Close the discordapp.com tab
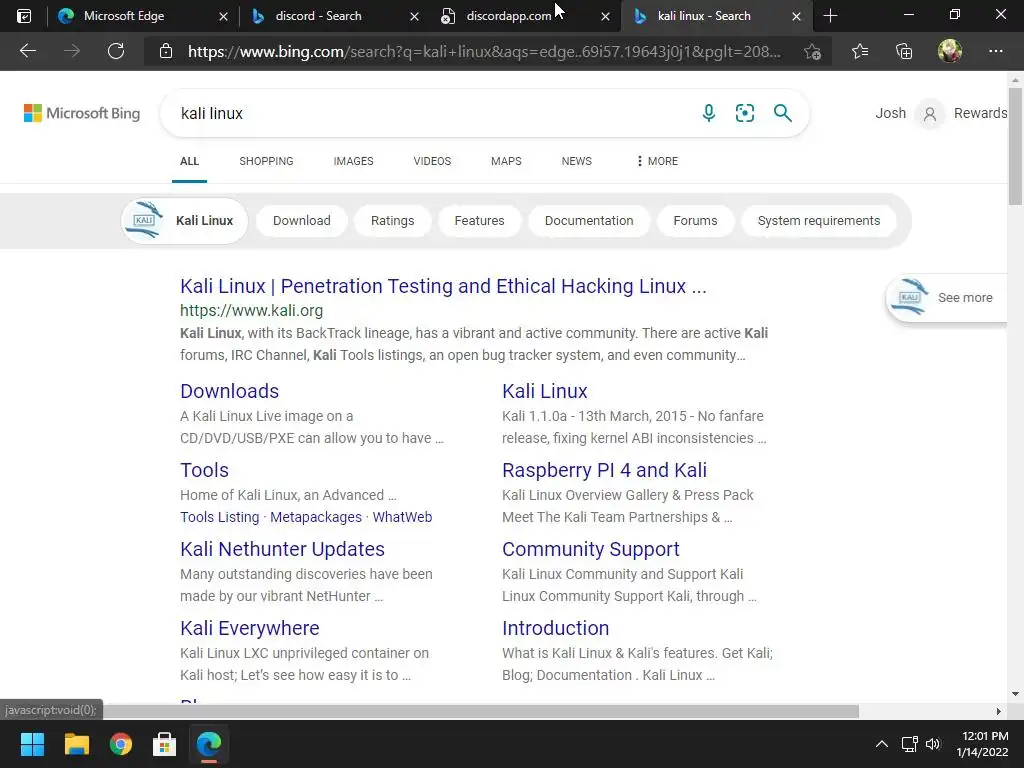This screenshot has width=1024, height=768. tap(605, 16)
